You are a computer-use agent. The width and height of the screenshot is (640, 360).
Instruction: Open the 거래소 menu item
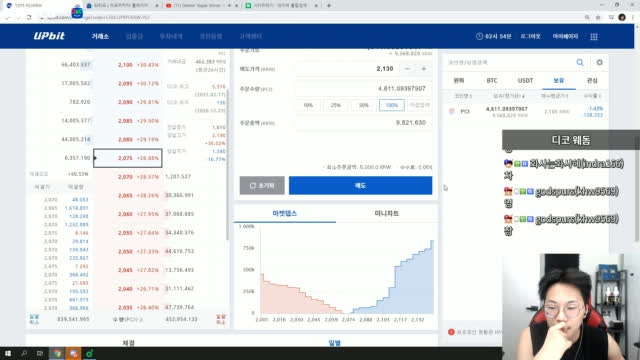(100, 36)
